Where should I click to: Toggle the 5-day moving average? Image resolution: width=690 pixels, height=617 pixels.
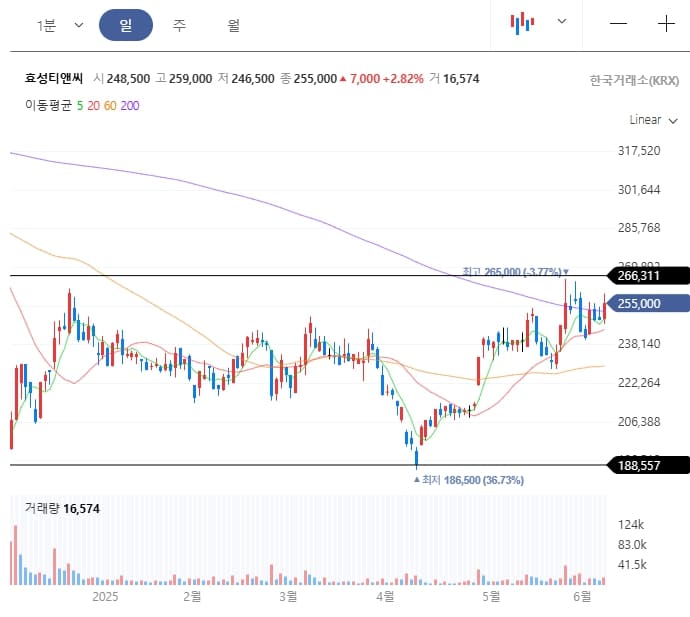point(80,106)
